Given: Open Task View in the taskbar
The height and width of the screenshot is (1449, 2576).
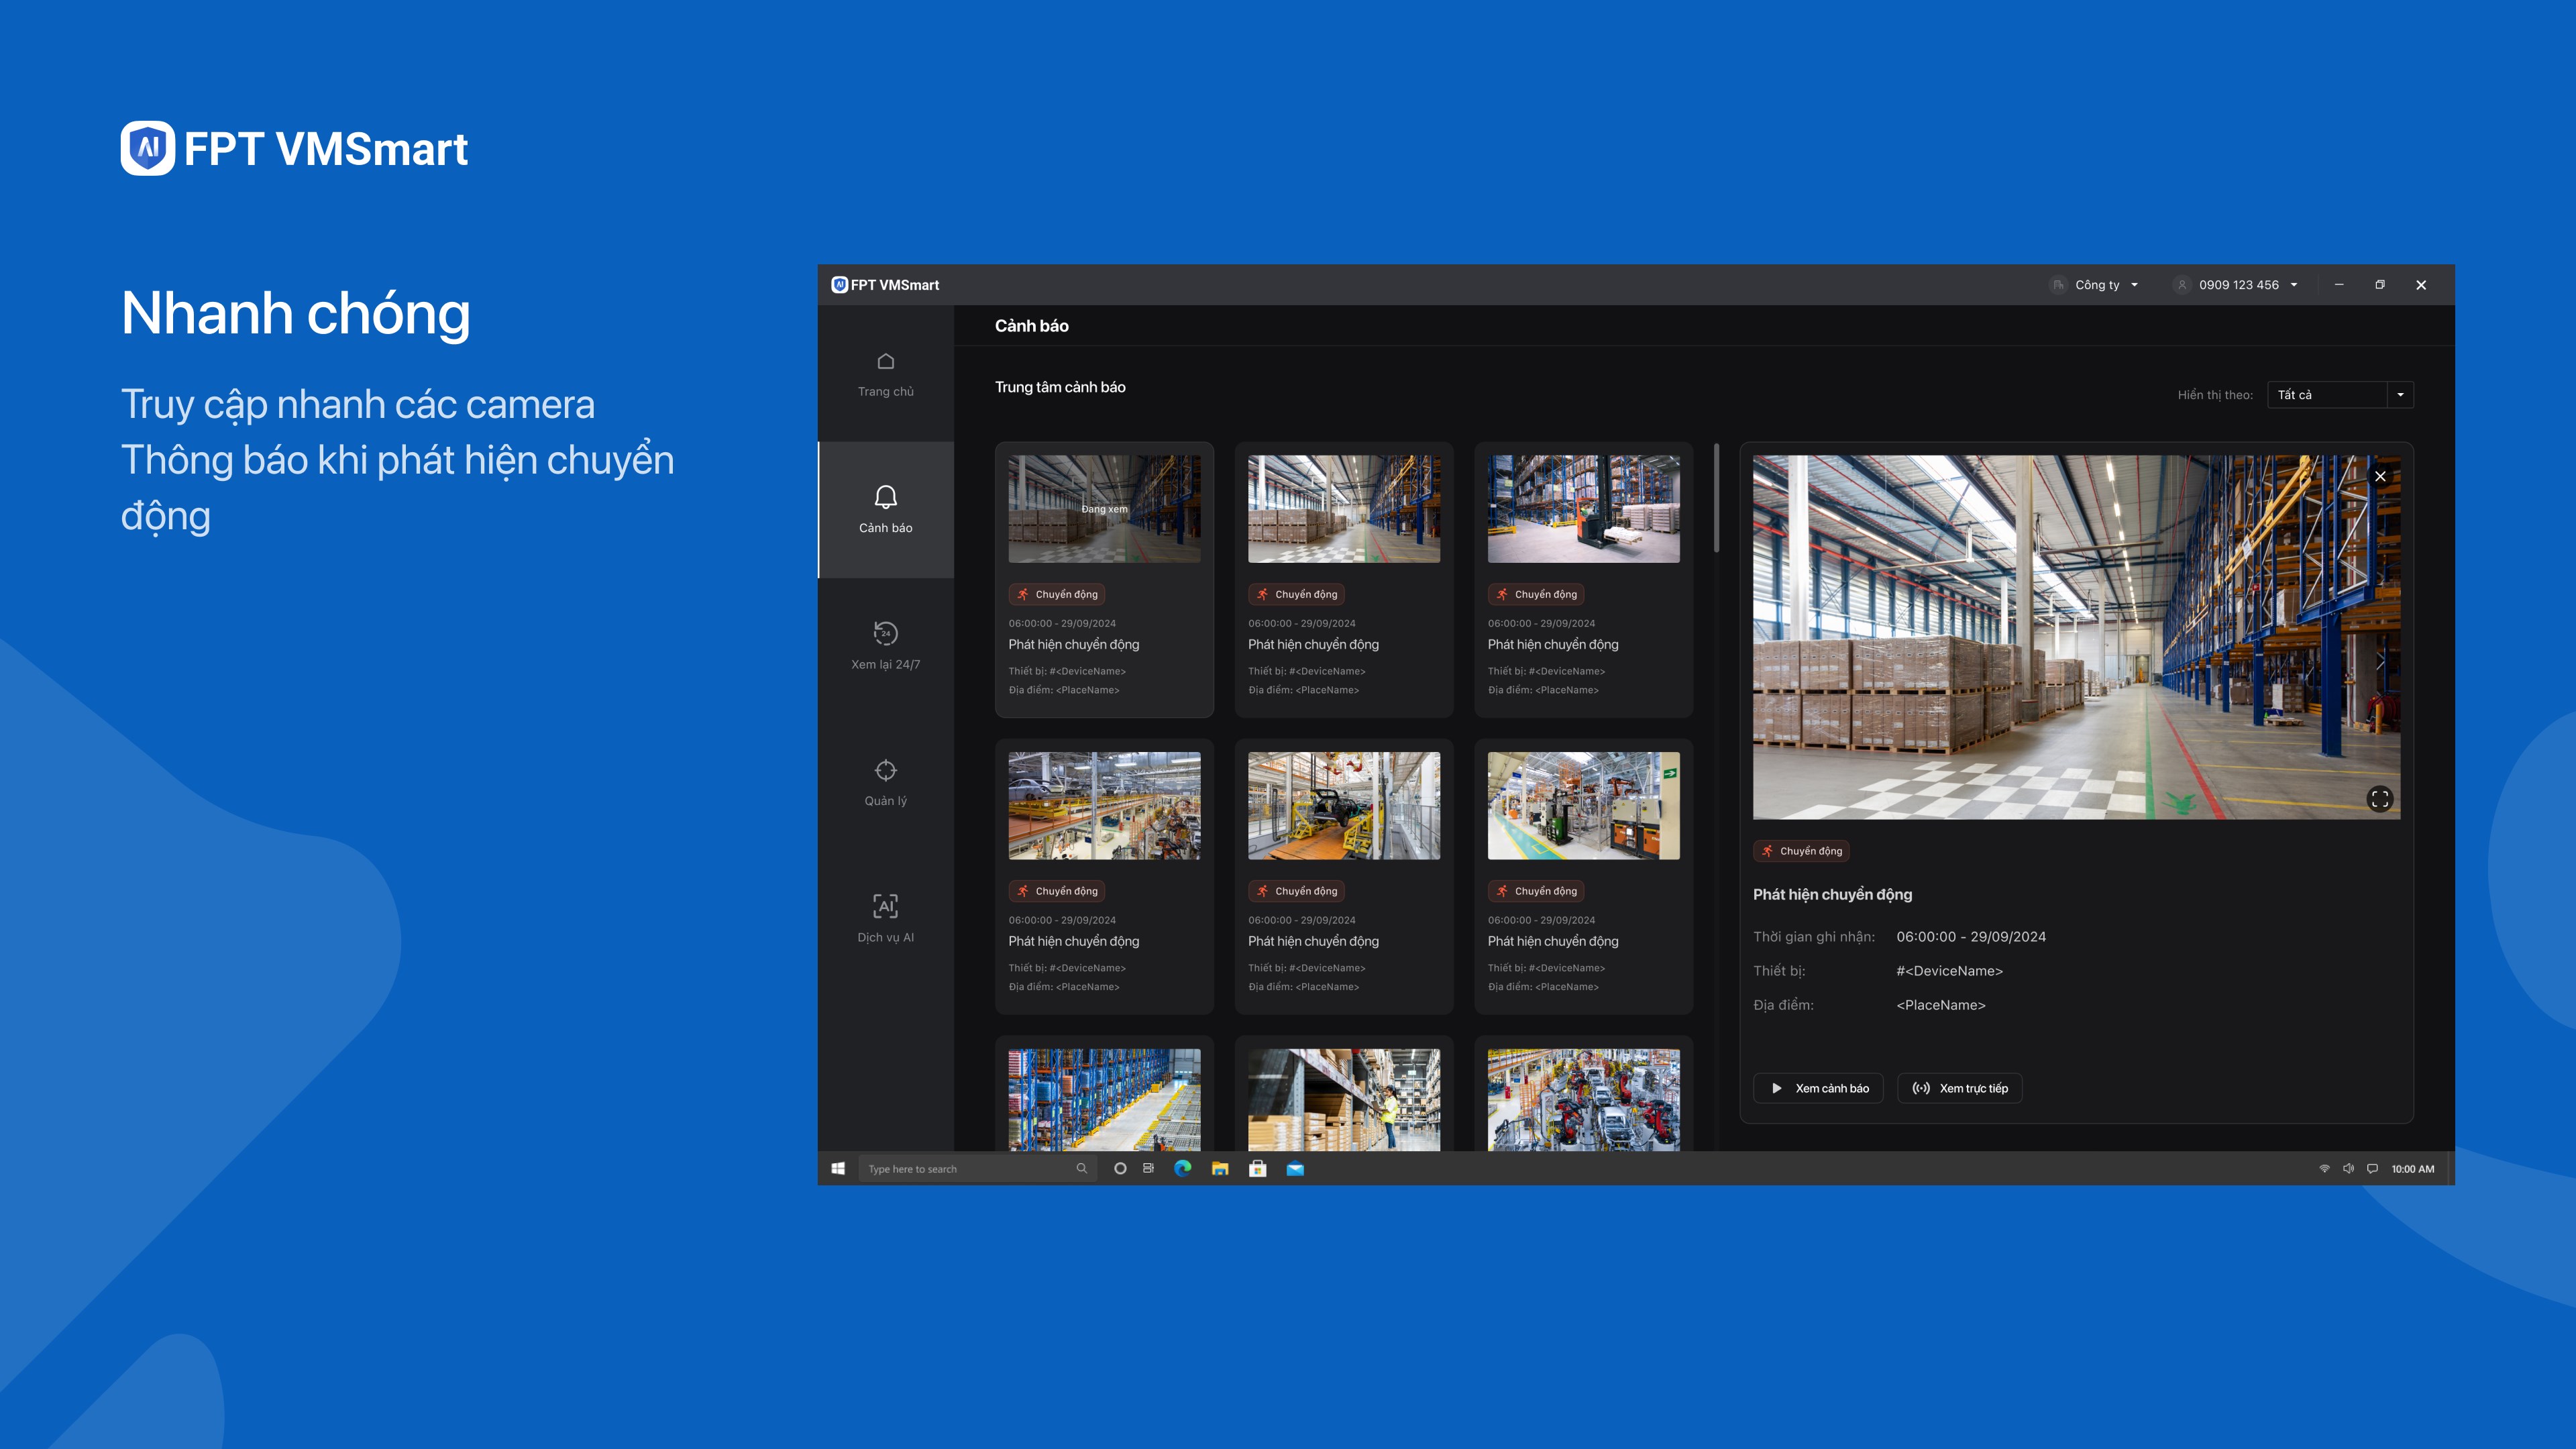Looking at the screenshot, I should click(x=1148, y=1168).
